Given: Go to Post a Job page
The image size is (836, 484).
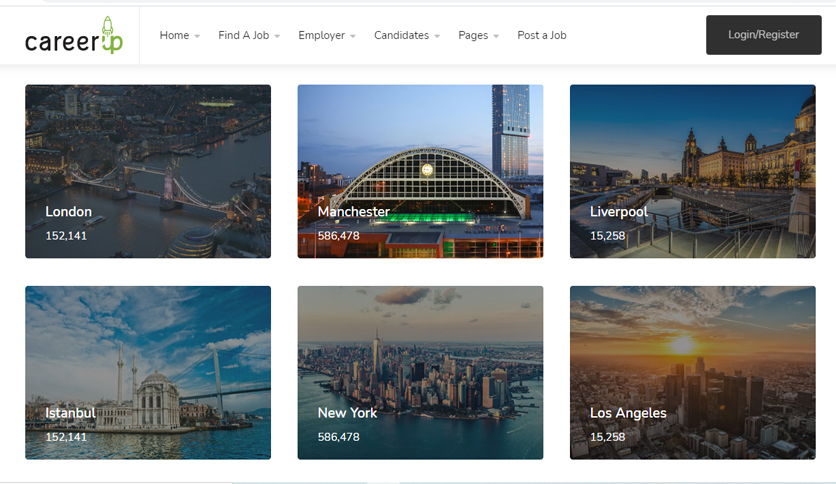Looking at the screenshot, I should (542, 35).
